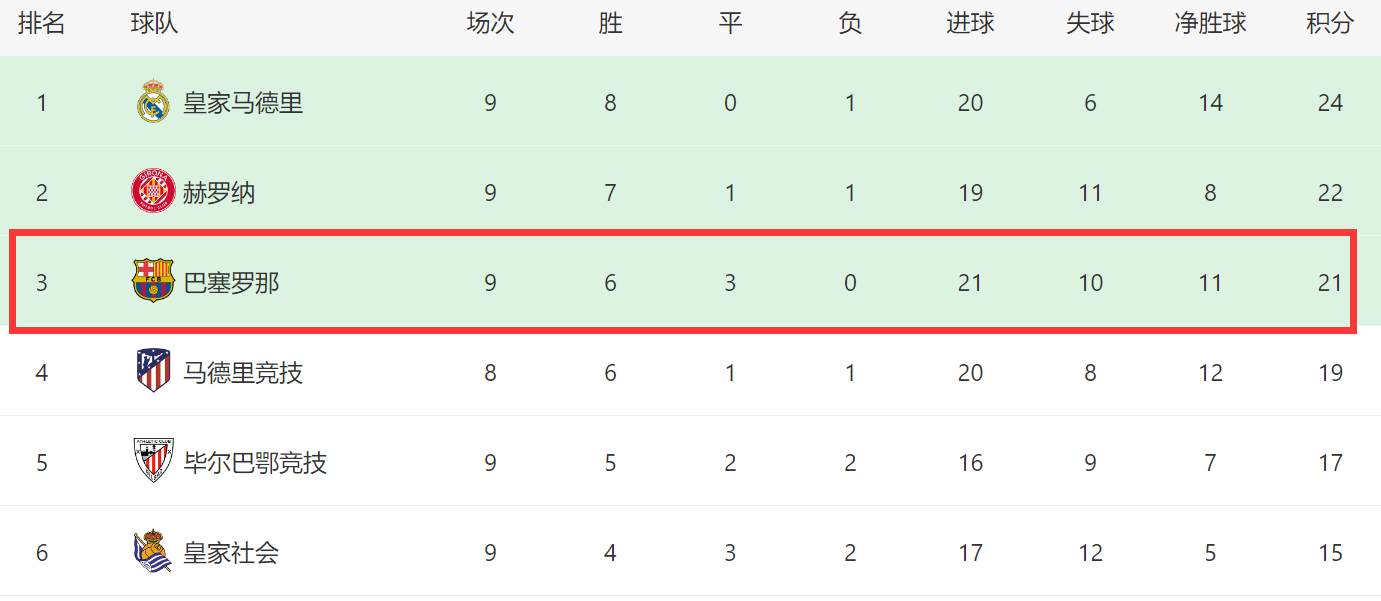1381x601 pixels.
Task: Sort by 净胜球 column header
Action: pos(1210,24)
